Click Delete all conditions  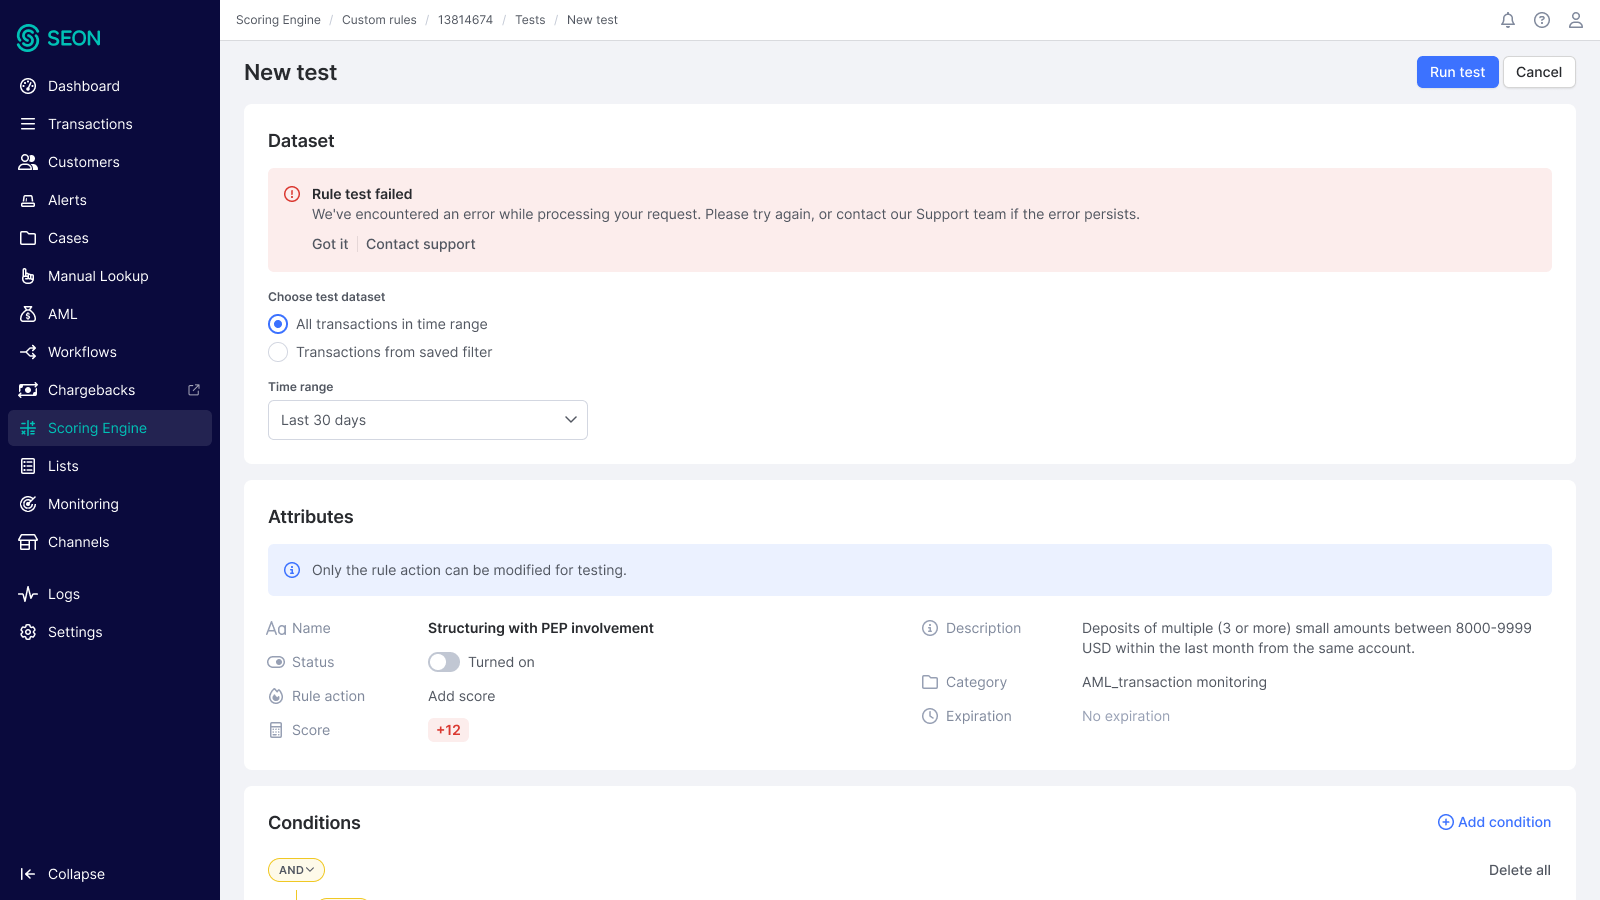(1520, 870)
